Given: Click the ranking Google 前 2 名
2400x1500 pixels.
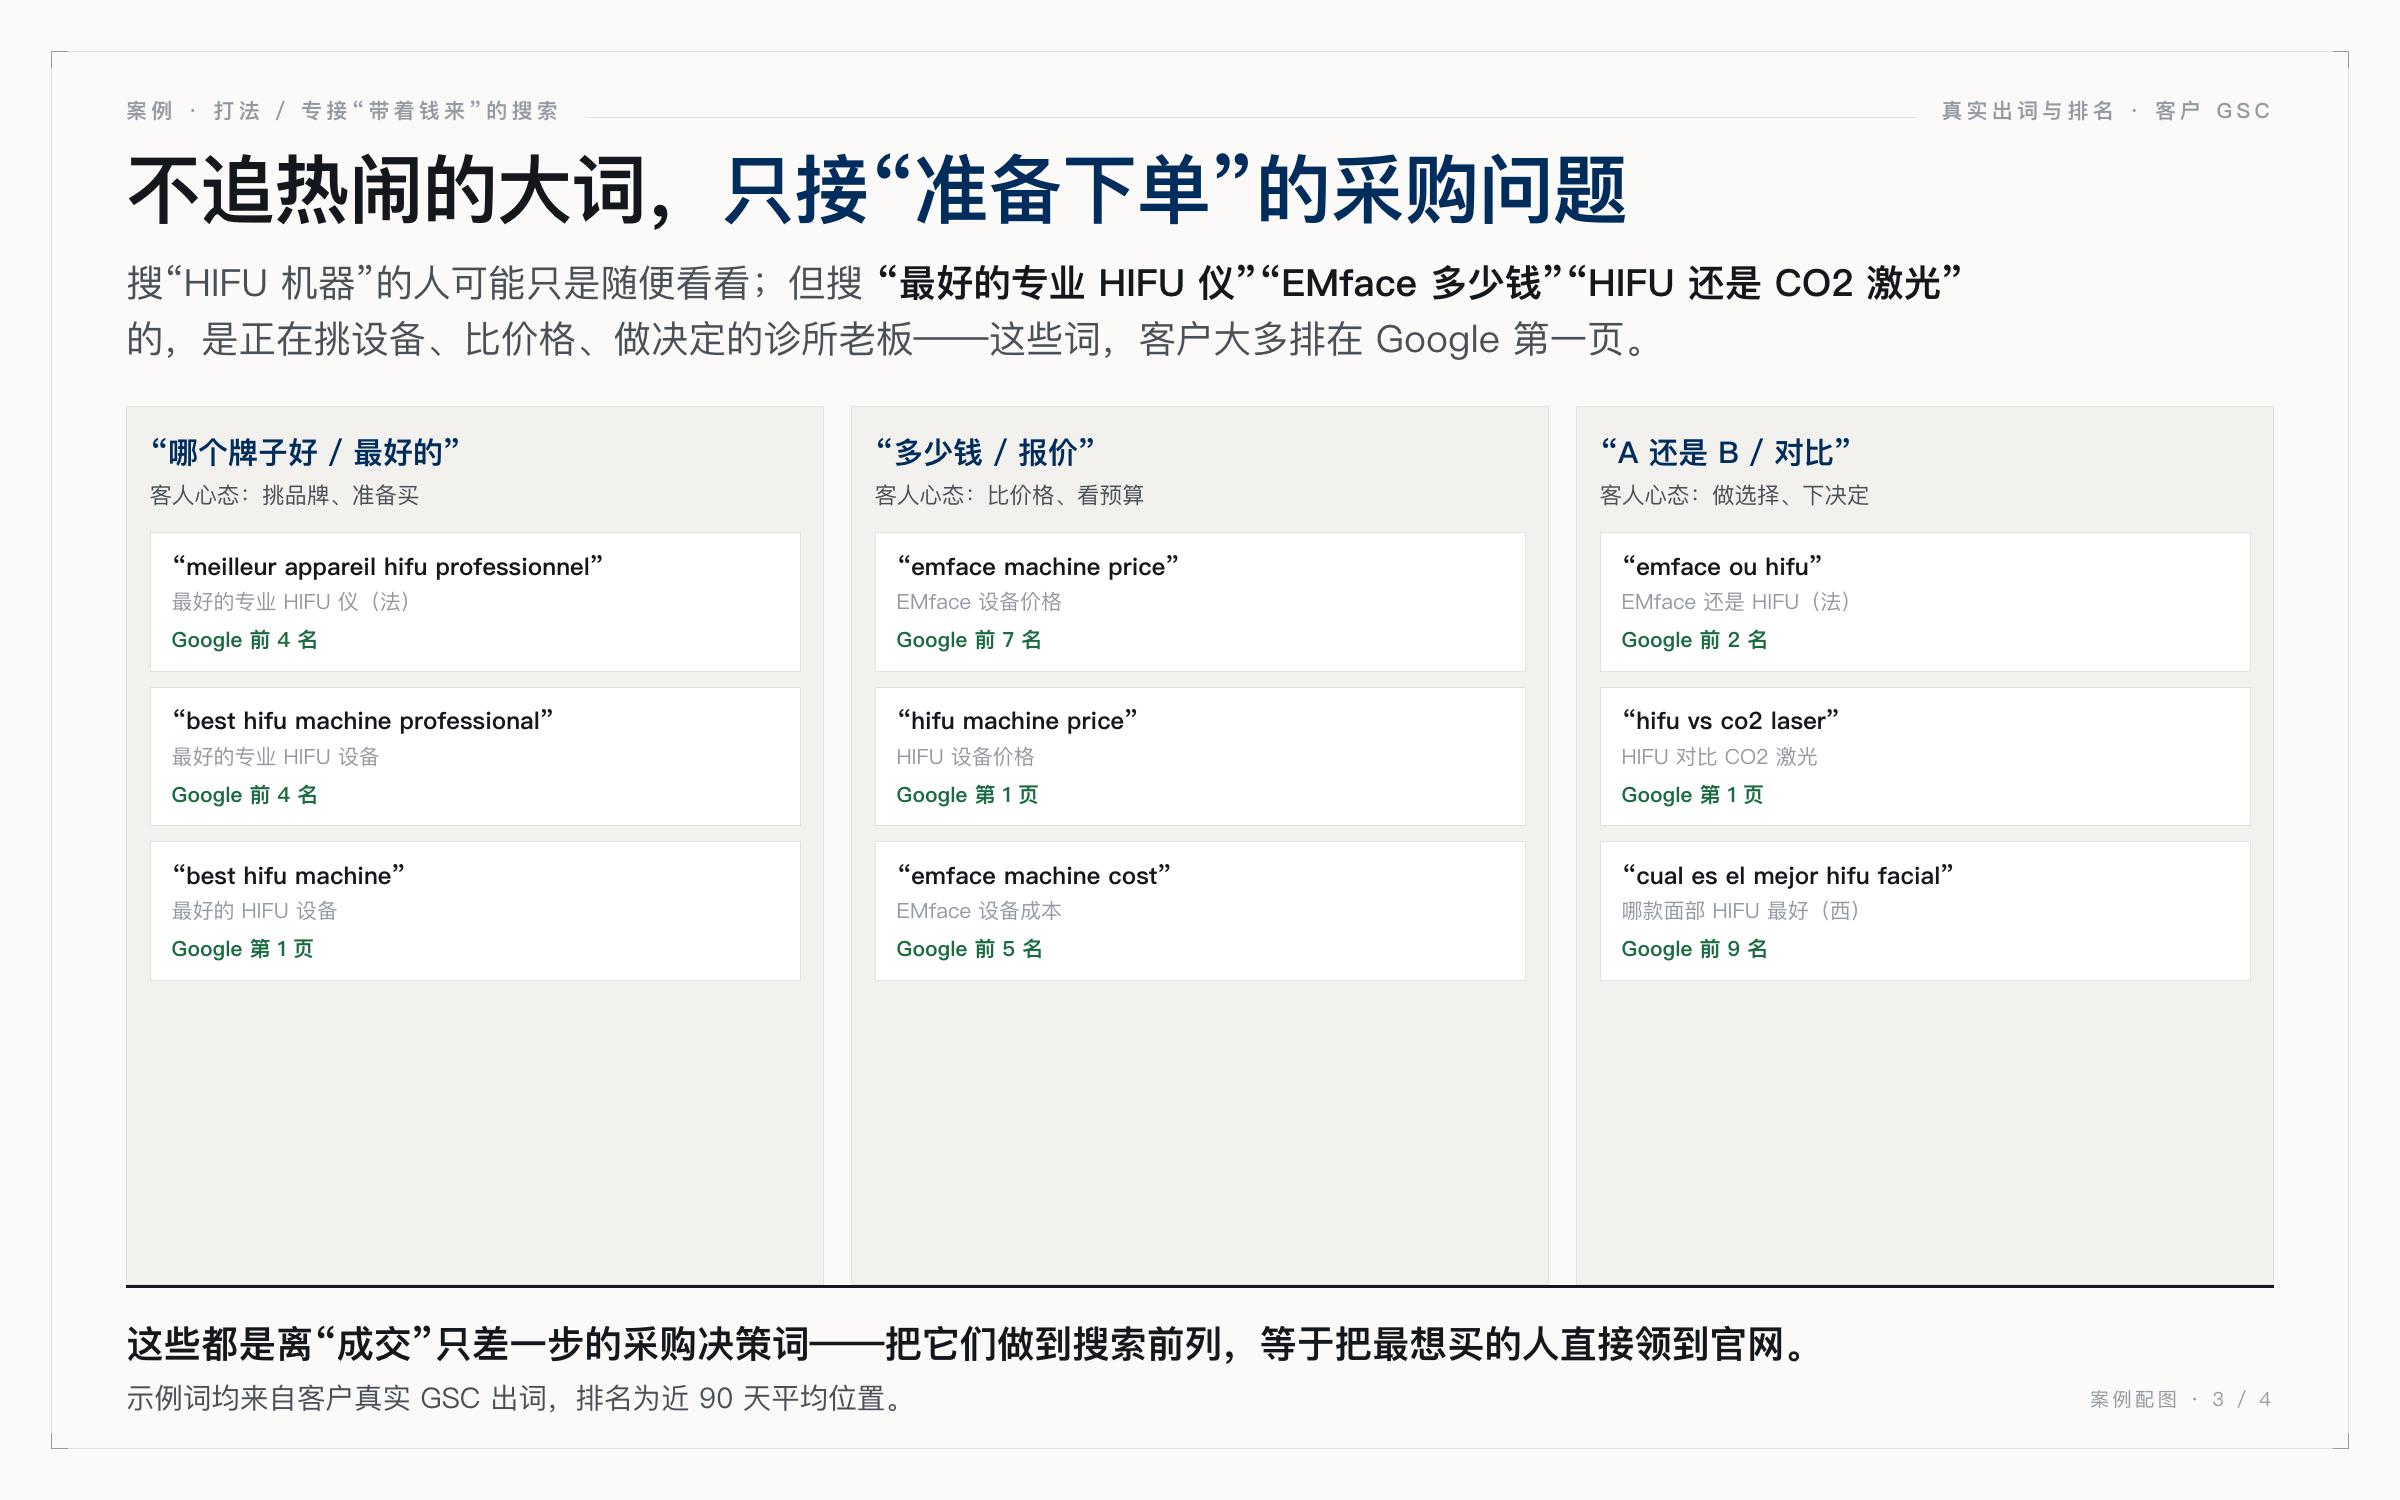Looking at the screenshot, I should click(1695, 640).
